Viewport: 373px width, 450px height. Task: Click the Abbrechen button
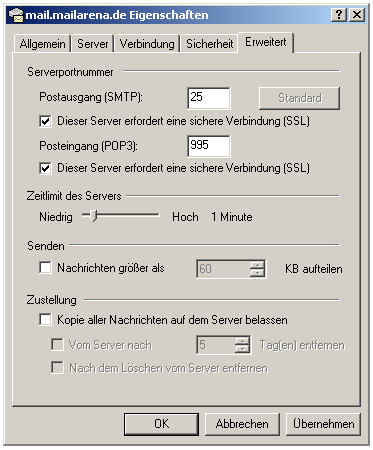[242, 424]
